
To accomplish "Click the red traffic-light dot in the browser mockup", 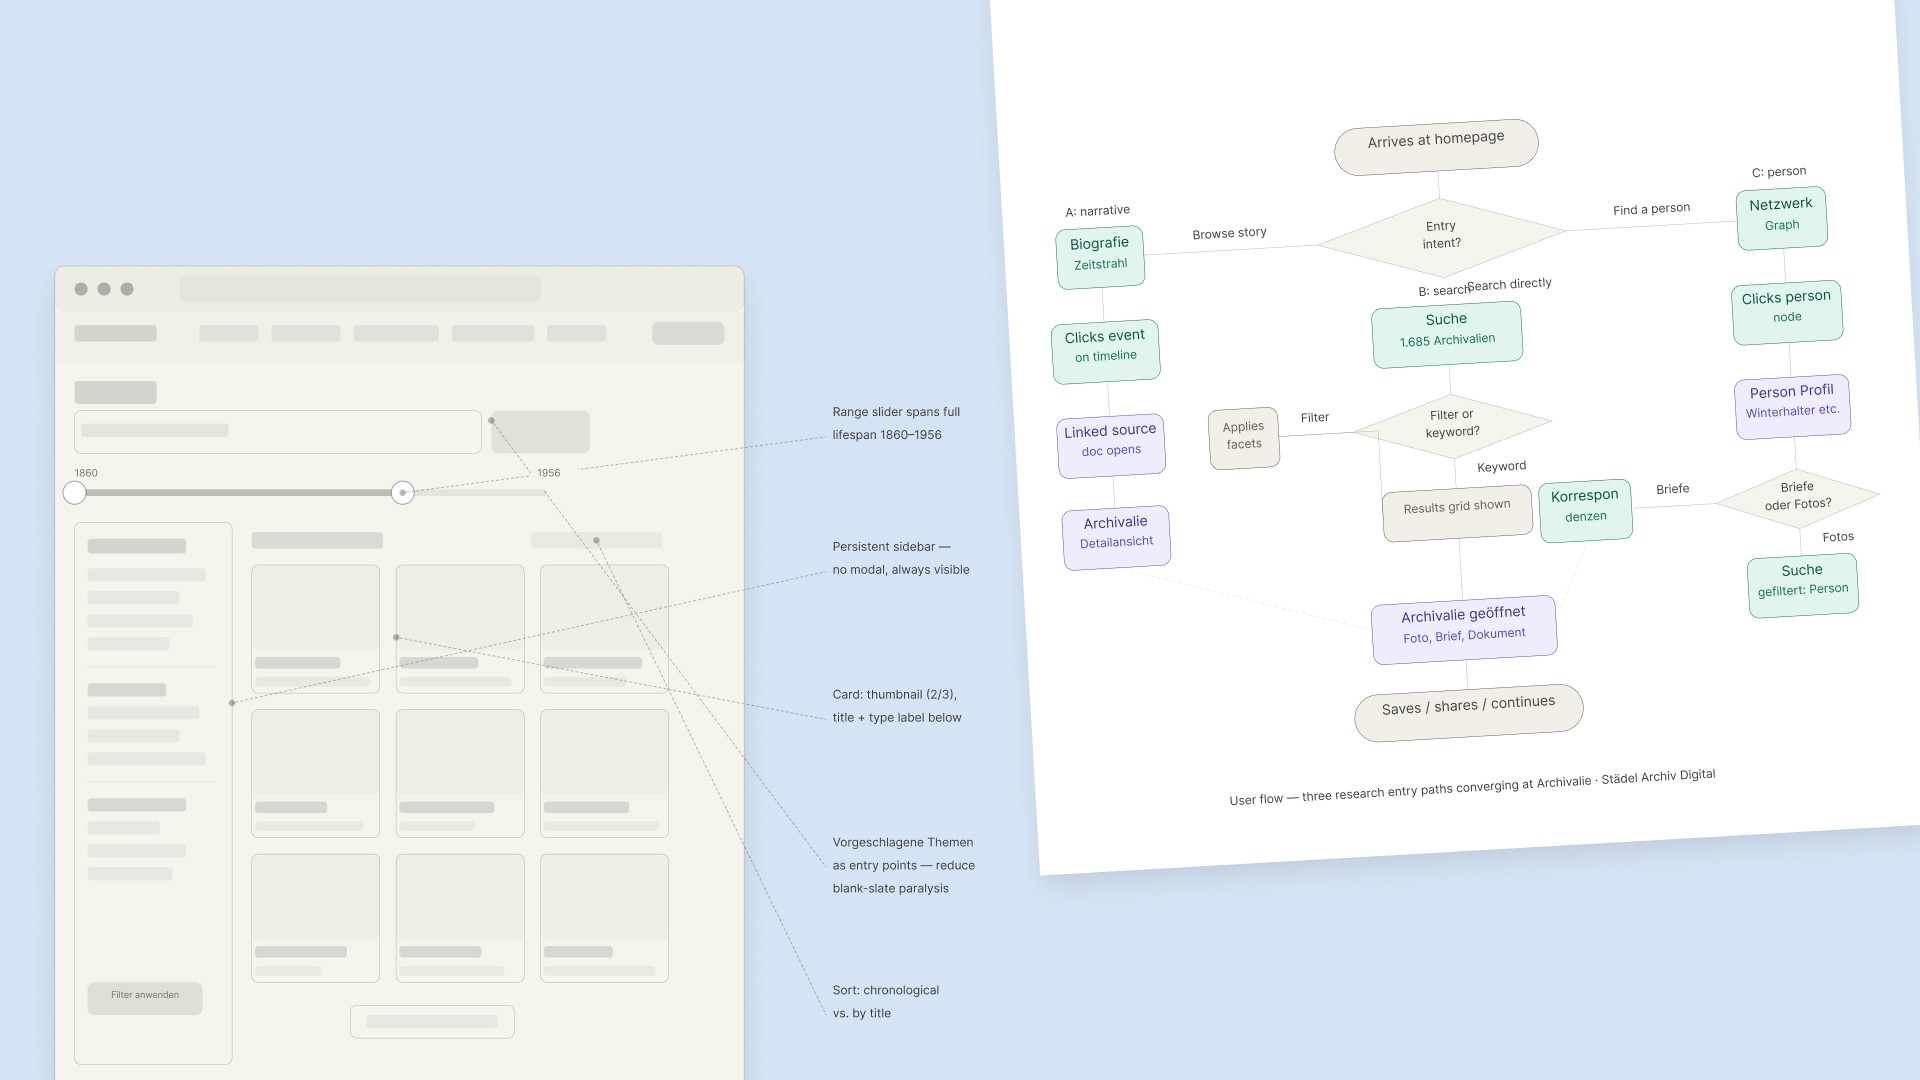I will [80, 289].
